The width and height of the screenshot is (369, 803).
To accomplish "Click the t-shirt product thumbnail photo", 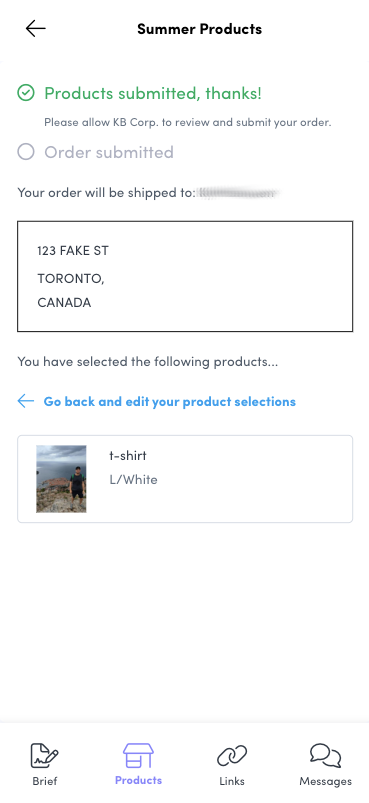I will [x=61, y=479].
